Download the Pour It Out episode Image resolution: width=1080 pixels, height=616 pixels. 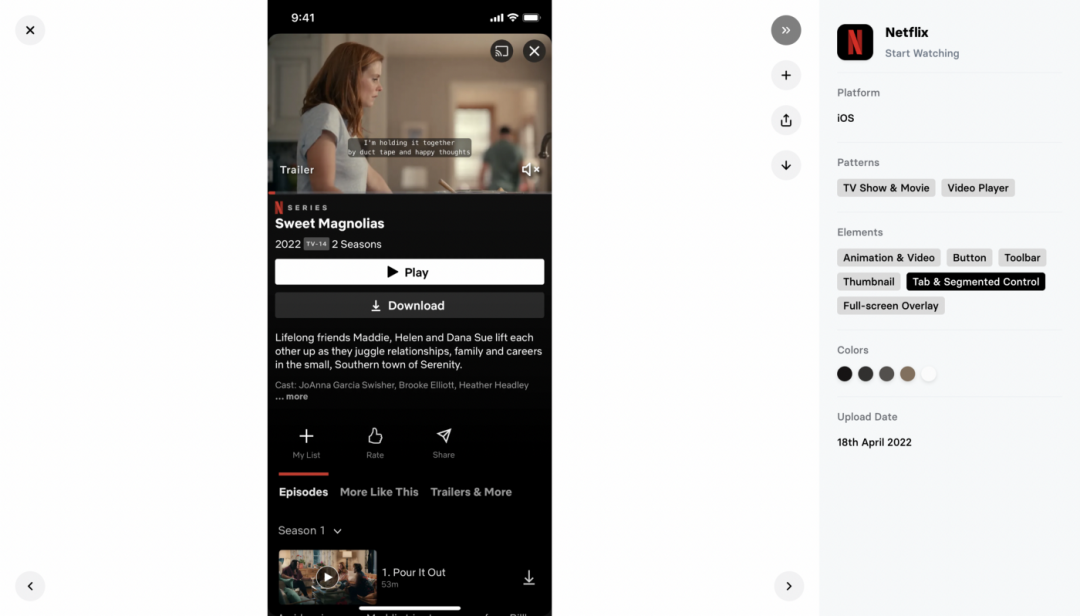[528, 577]
